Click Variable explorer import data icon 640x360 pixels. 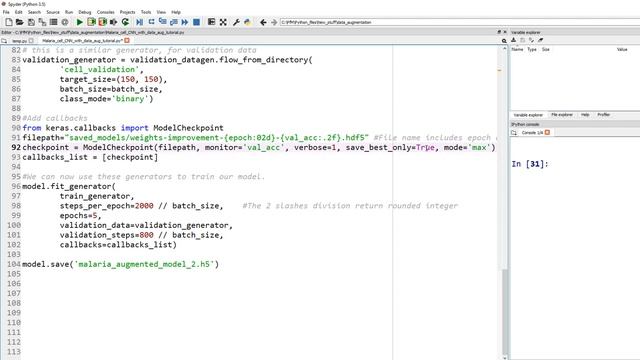pyautogui.click(x=513, y=40)
